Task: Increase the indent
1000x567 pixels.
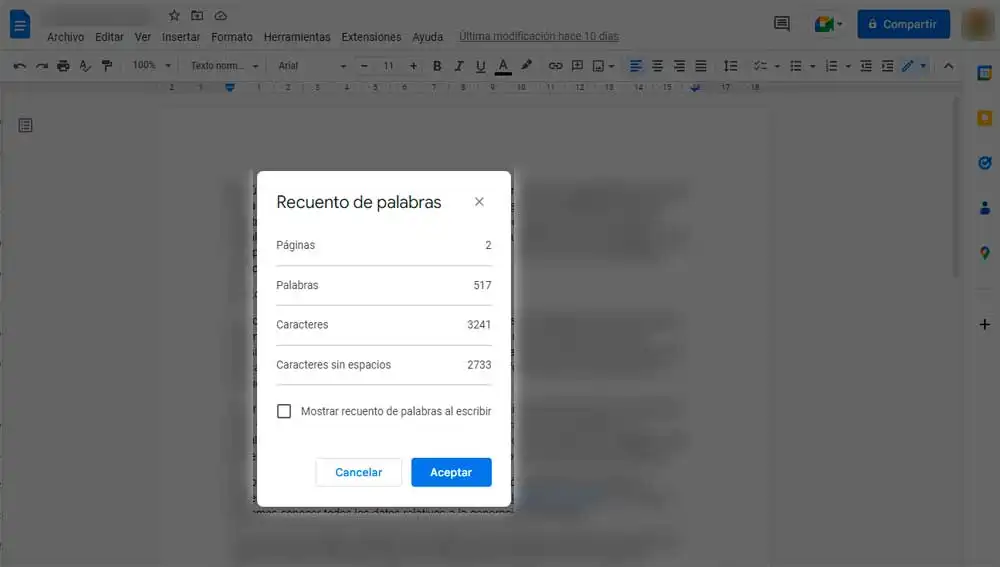Action: tap(887, 66)
